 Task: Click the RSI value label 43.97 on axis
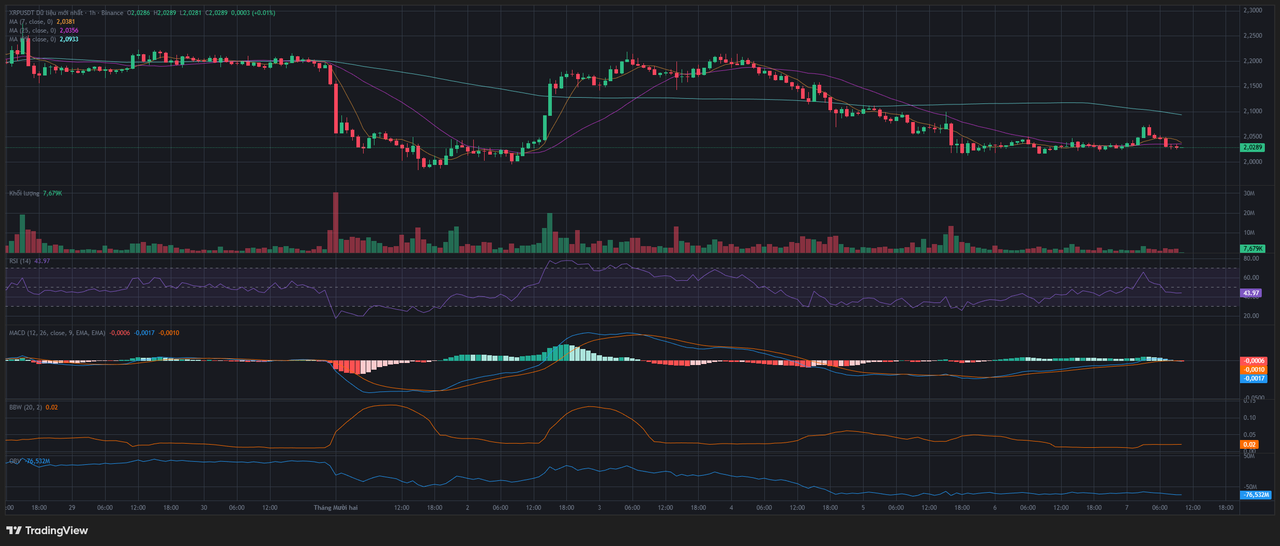point(1251,292)
